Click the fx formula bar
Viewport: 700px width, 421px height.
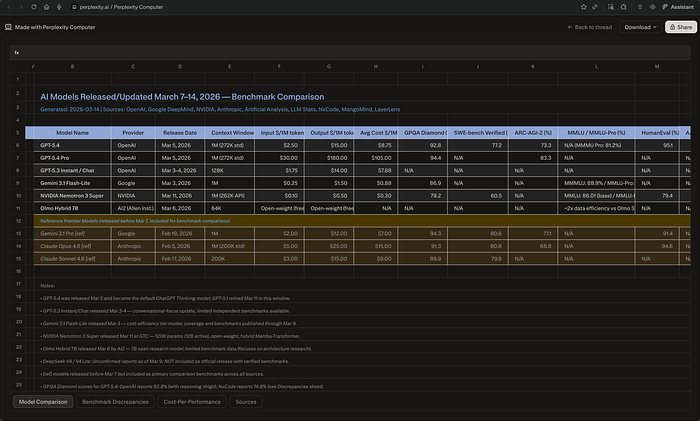350,53
